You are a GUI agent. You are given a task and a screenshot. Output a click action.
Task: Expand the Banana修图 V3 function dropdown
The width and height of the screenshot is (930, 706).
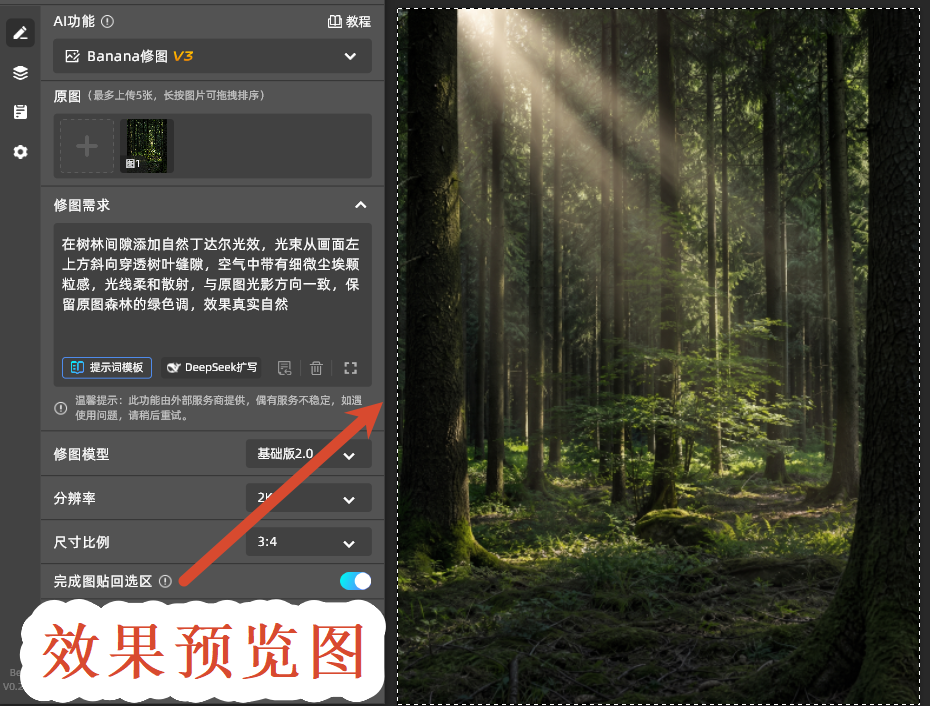212,56
